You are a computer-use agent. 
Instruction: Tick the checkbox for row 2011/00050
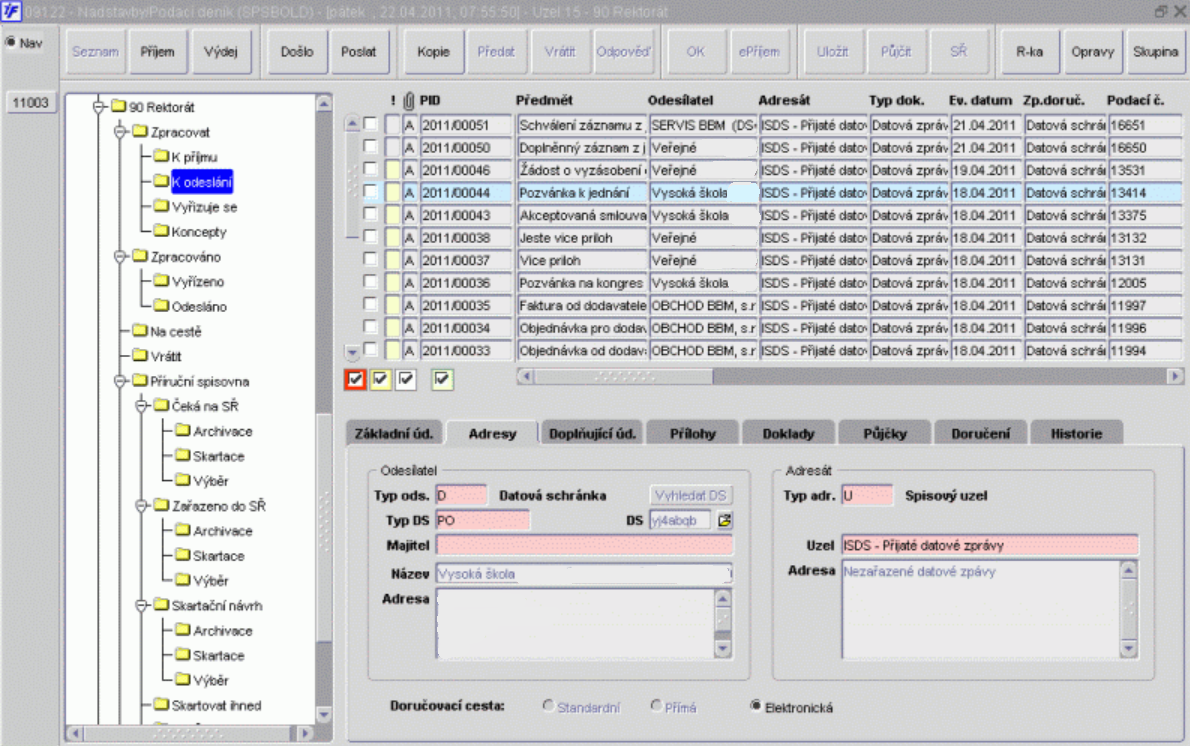(x=370, y=146)
